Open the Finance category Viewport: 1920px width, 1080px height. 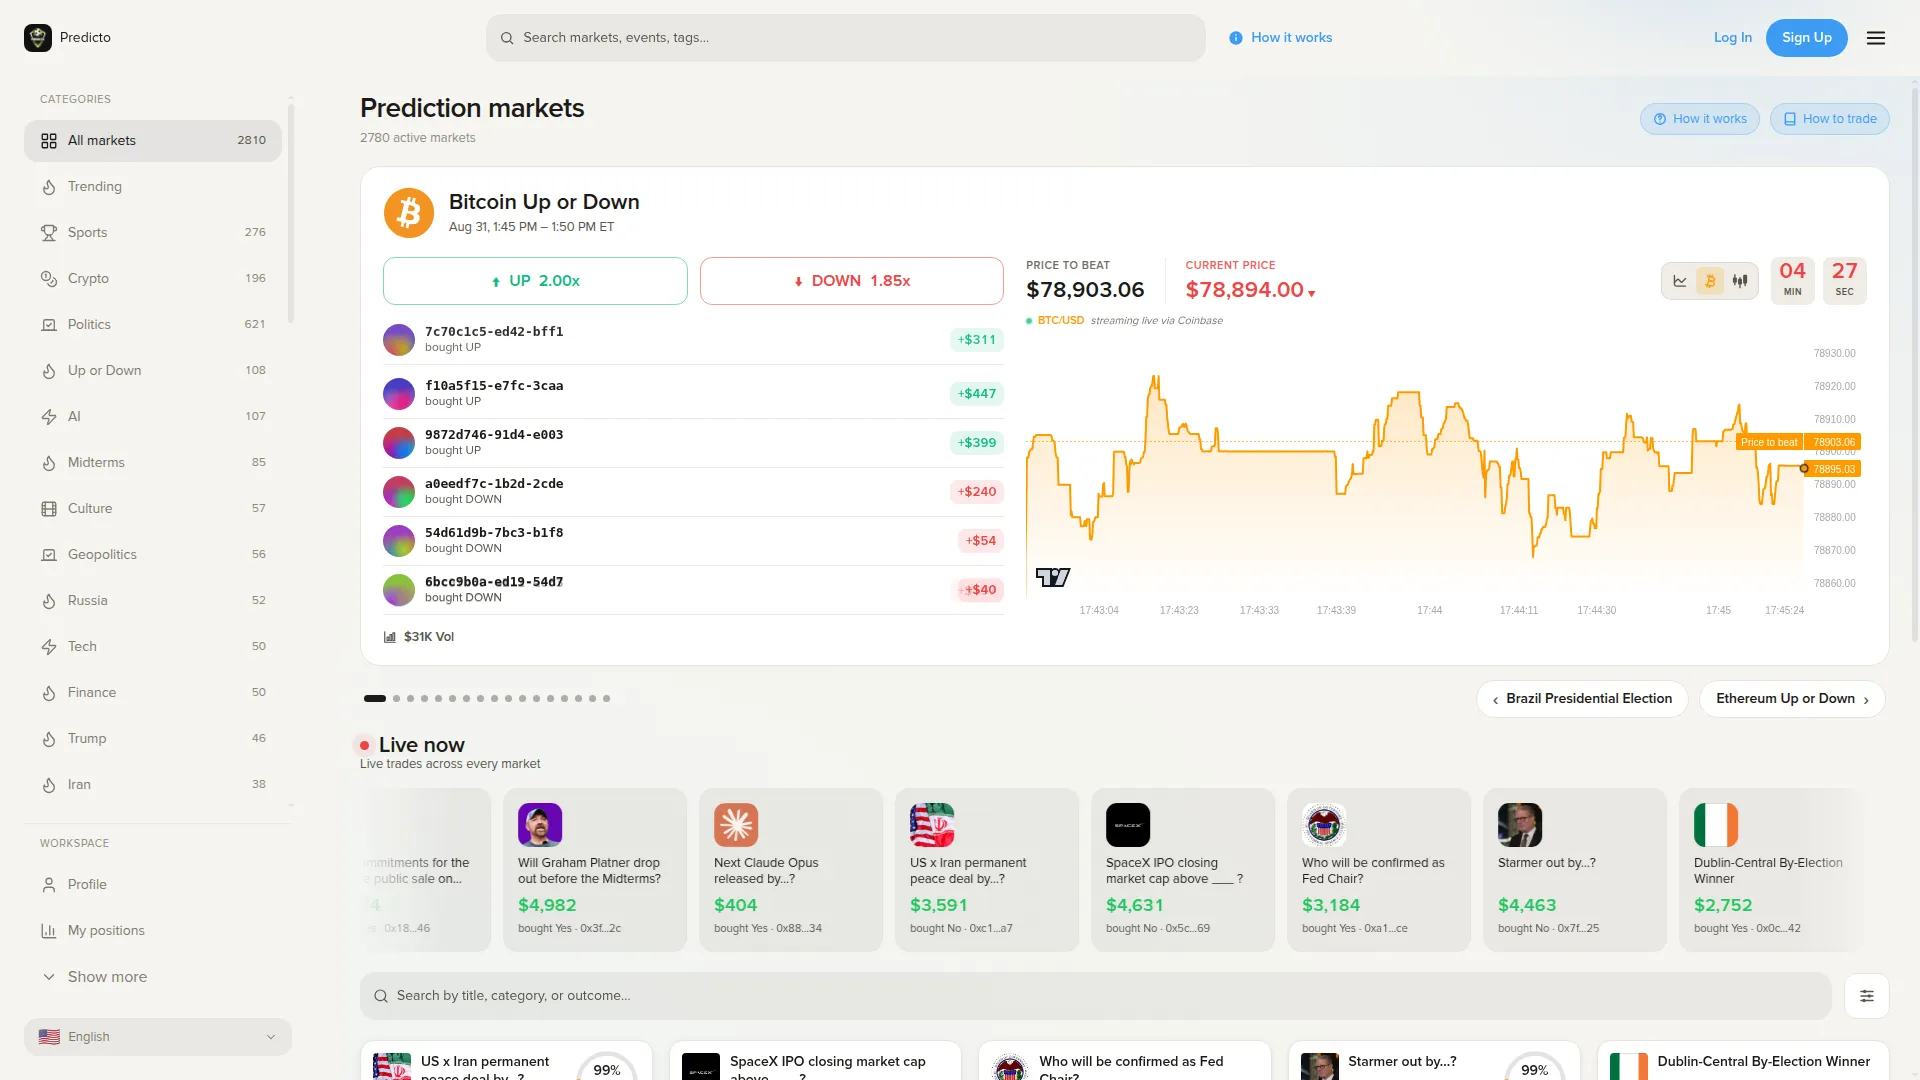(x=153, y=693)
